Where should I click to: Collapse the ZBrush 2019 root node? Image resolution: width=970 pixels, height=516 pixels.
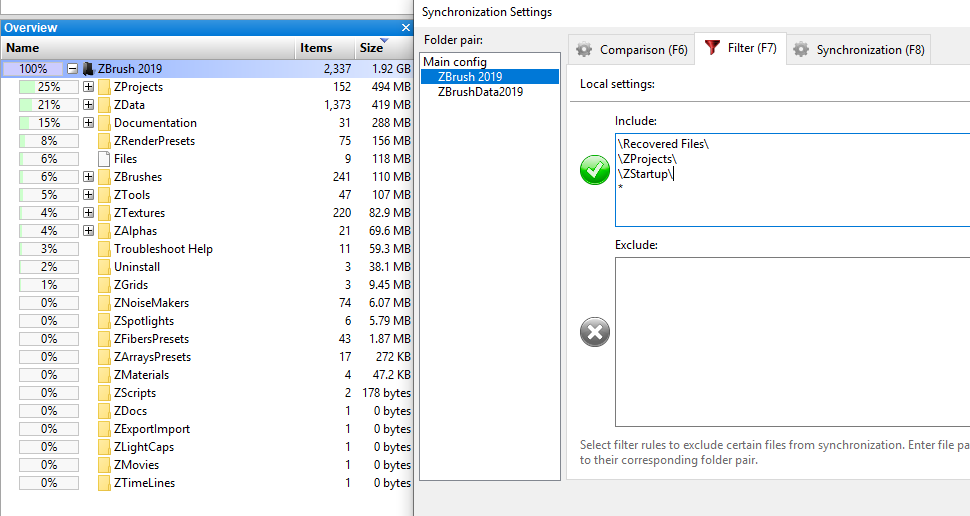72,69
